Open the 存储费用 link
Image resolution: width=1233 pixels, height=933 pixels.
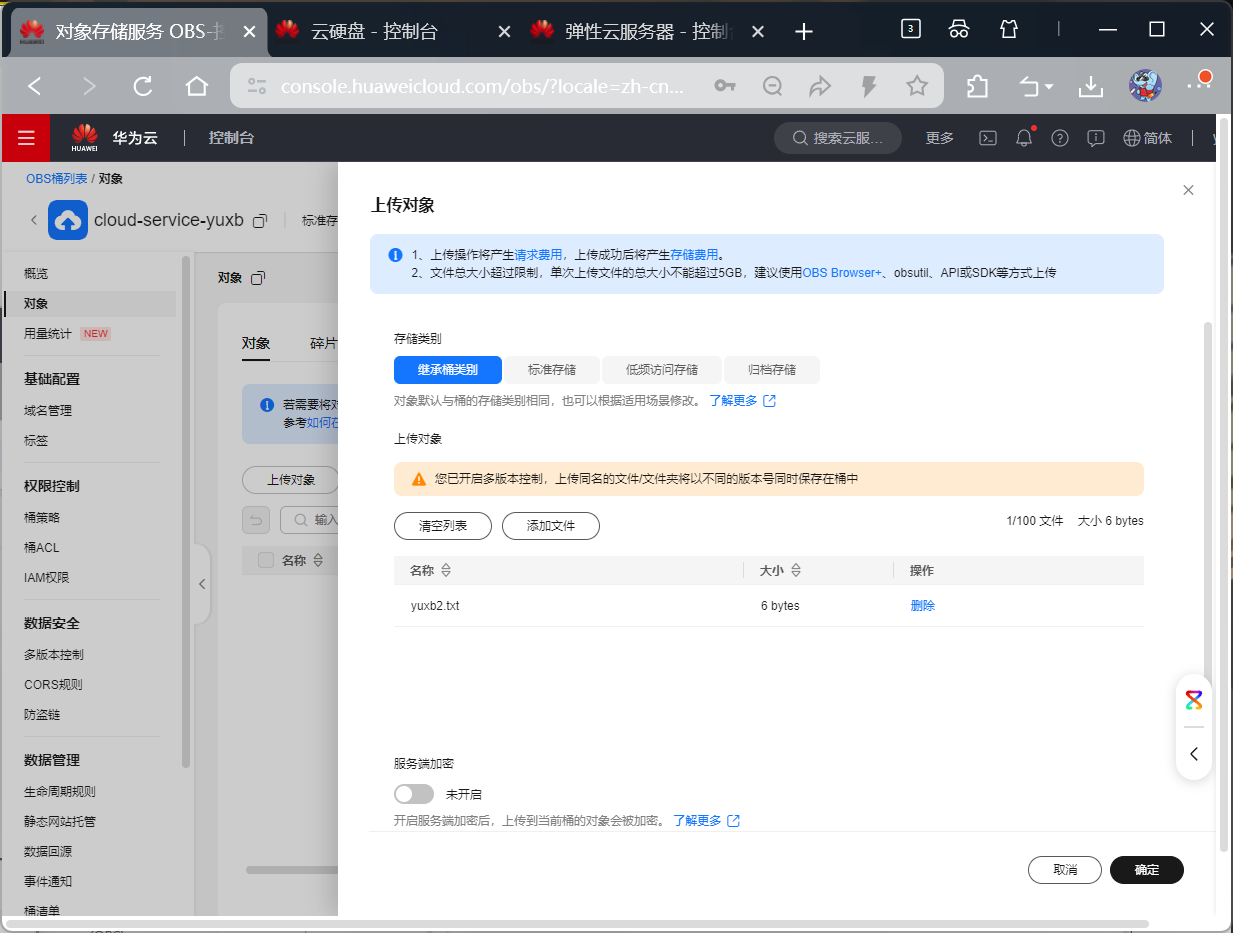(x=694, y=255)
